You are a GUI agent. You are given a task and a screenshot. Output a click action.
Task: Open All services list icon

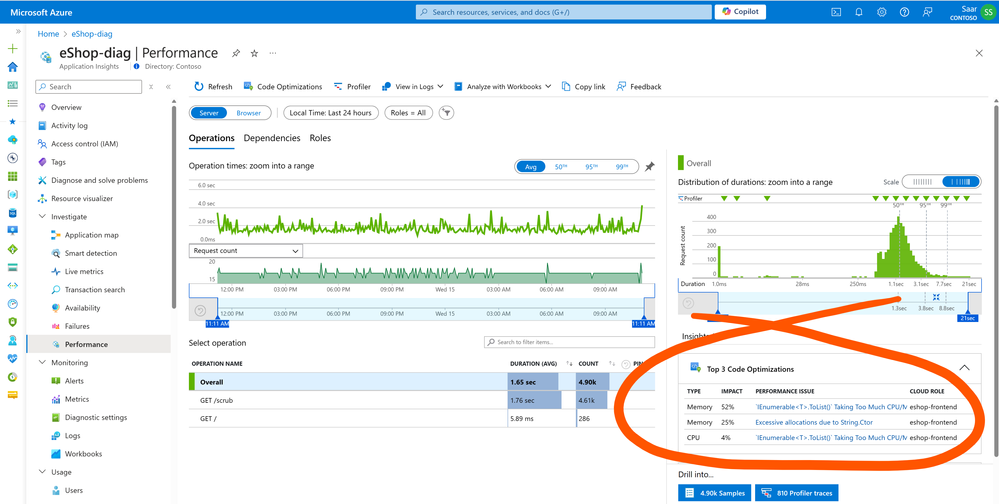tap(13, 103)
